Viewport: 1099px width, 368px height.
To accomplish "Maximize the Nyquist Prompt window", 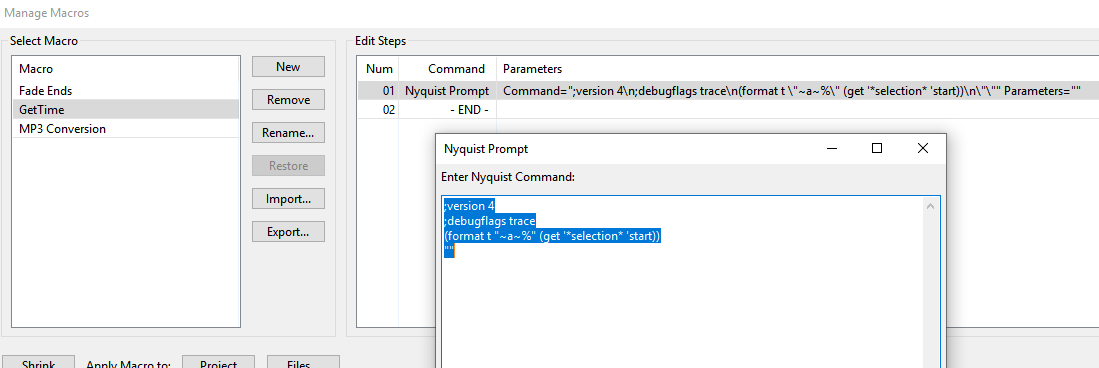I will (x=876, y=149).
